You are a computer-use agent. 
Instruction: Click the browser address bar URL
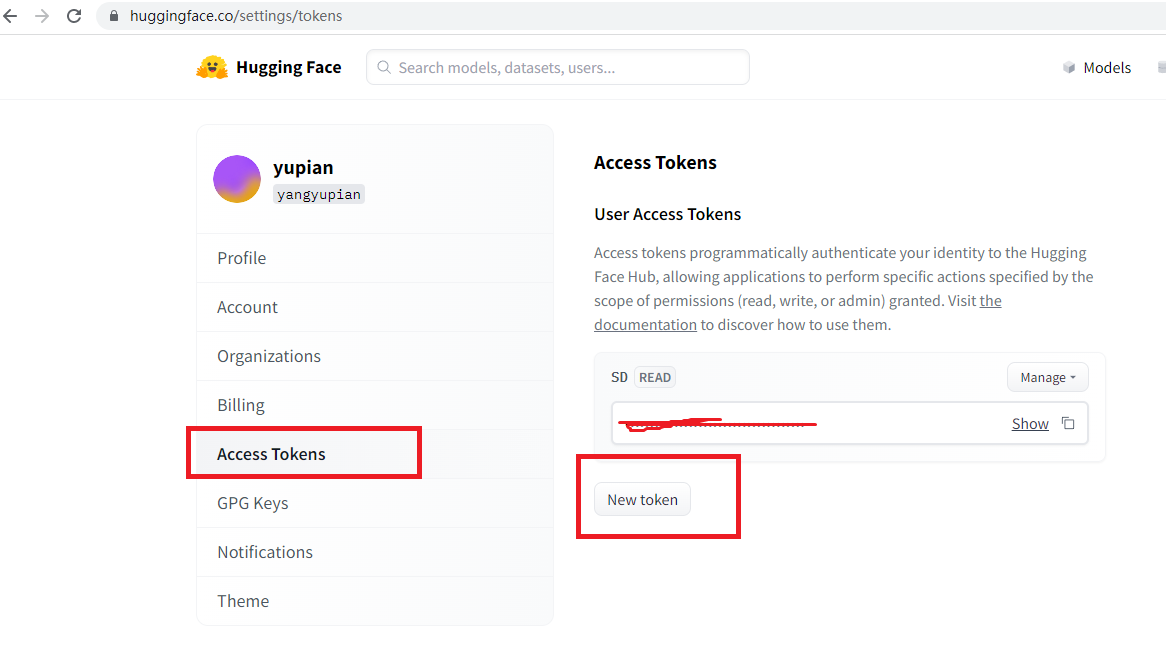236,16
